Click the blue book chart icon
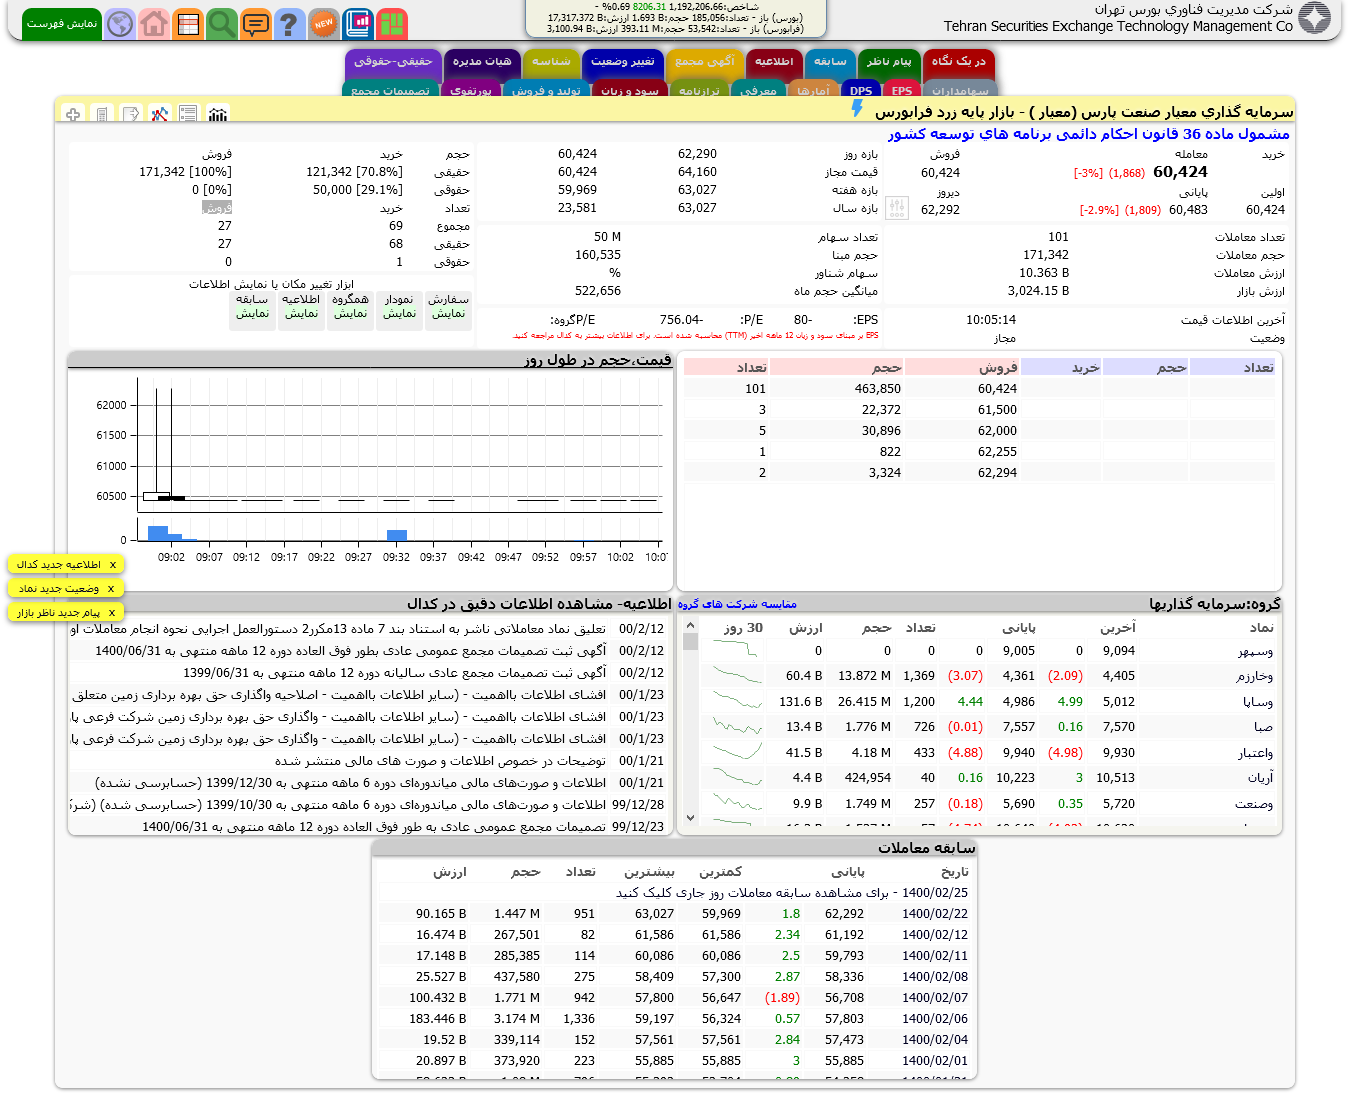 (358, 23)
